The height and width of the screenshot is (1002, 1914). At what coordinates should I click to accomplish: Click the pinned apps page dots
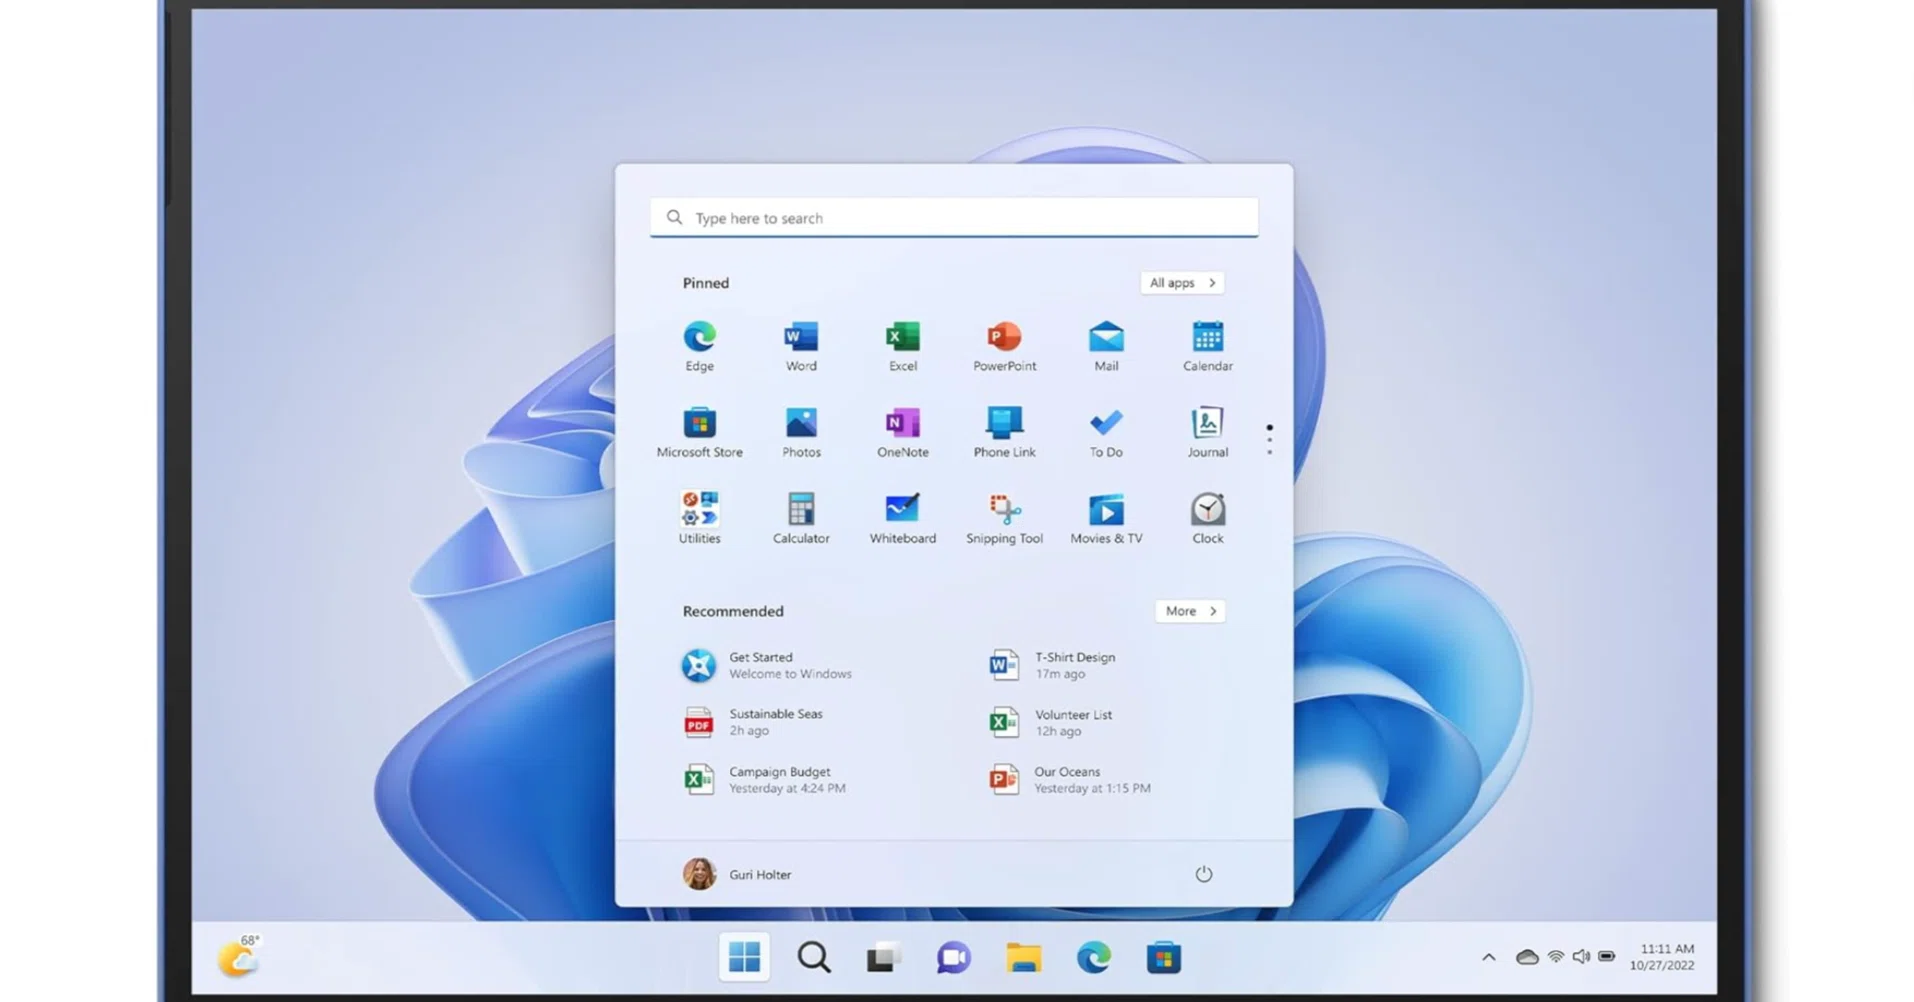[1269, 440]
